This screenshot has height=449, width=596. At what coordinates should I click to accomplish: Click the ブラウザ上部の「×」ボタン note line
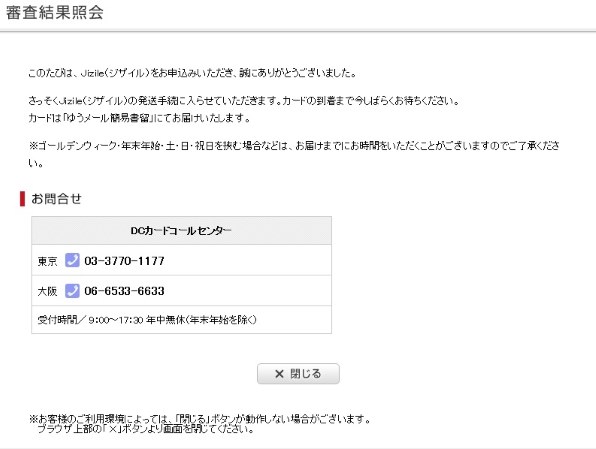[x=146, y=430]
